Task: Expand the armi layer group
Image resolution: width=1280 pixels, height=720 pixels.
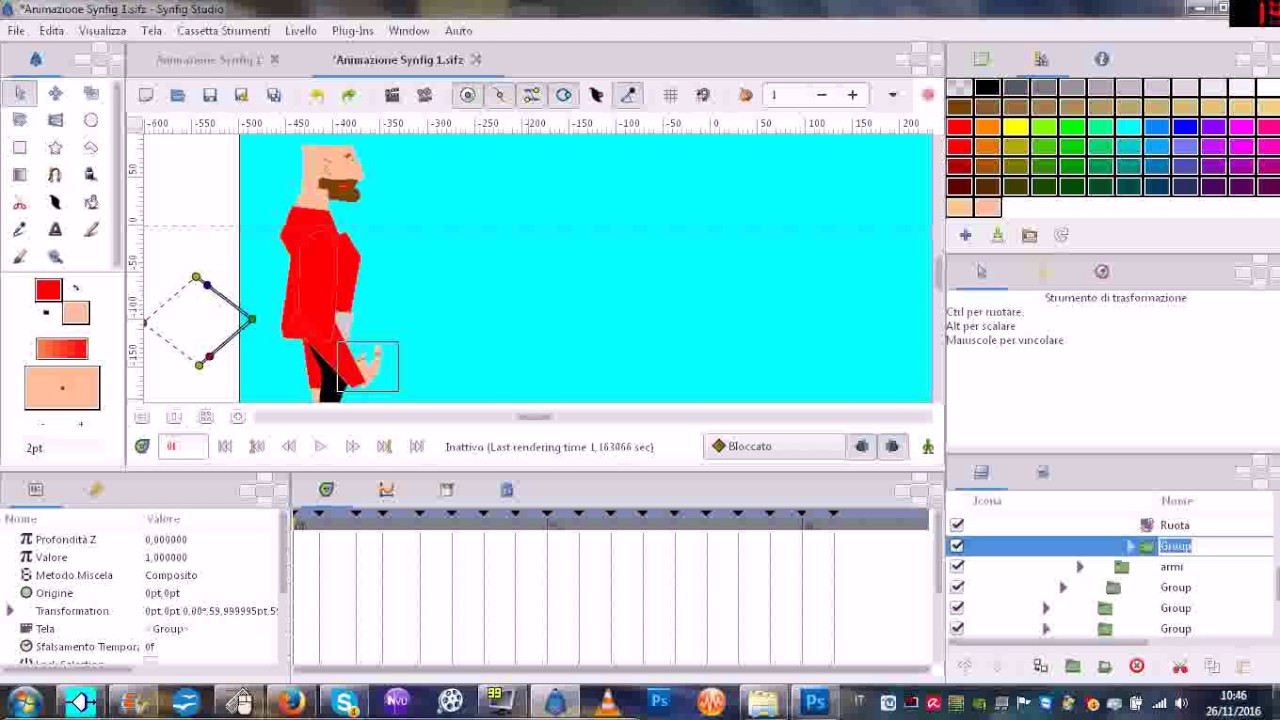Action: point(1080,567)
